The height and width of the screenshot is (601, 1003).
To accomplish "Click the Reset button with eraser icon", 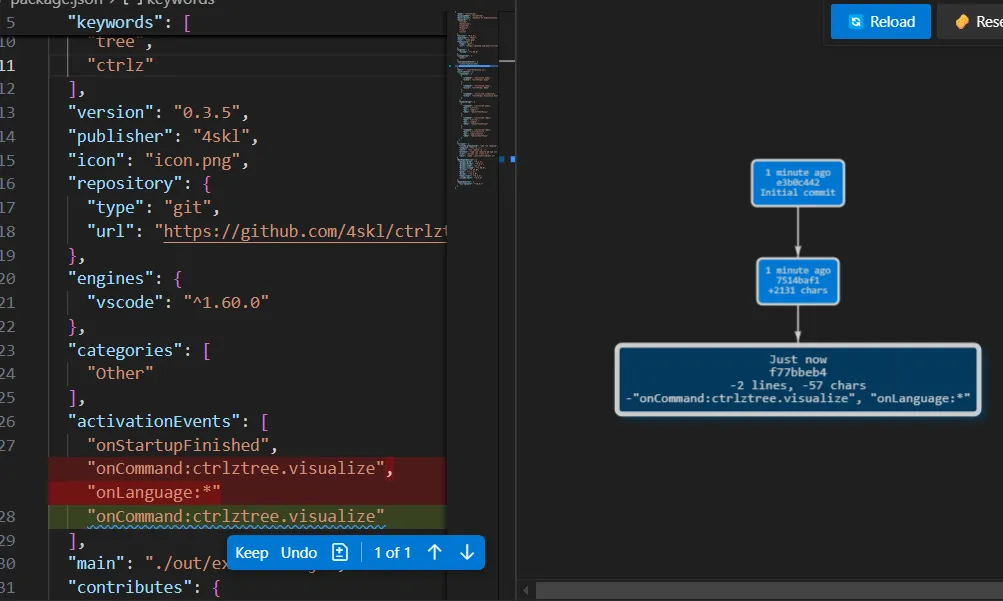I will click(971, 22).
